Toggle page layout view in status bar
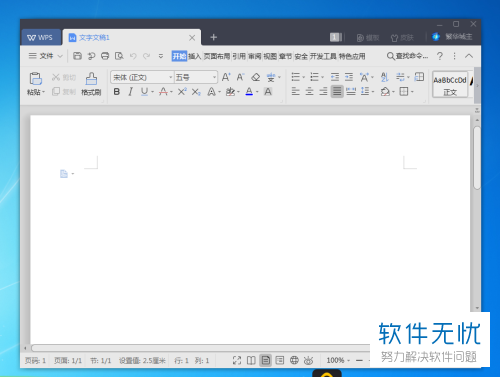This screenshot has width=500, height=377. [x=265, y=360]
